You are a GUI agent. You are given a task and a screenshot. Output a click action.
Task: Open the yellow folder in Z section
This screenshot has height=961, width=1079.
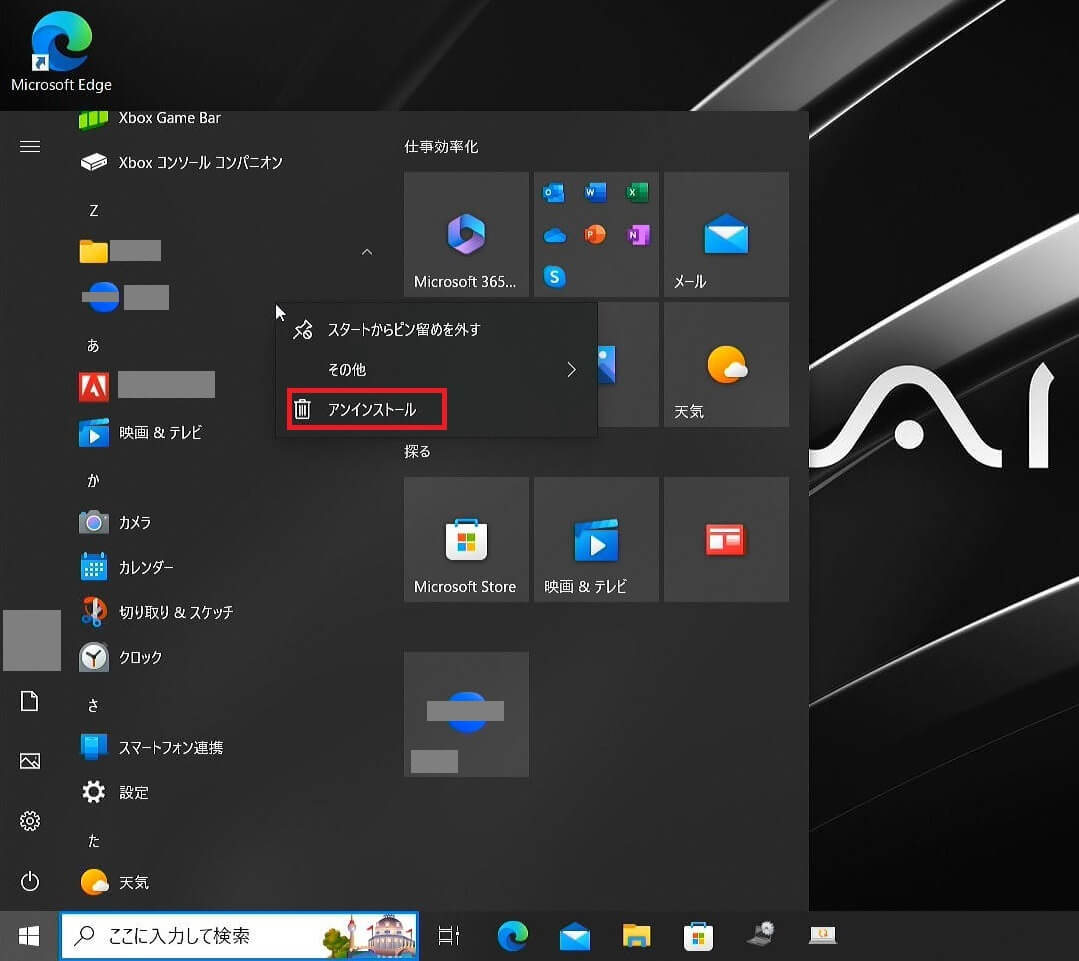(x=94, y=251)
